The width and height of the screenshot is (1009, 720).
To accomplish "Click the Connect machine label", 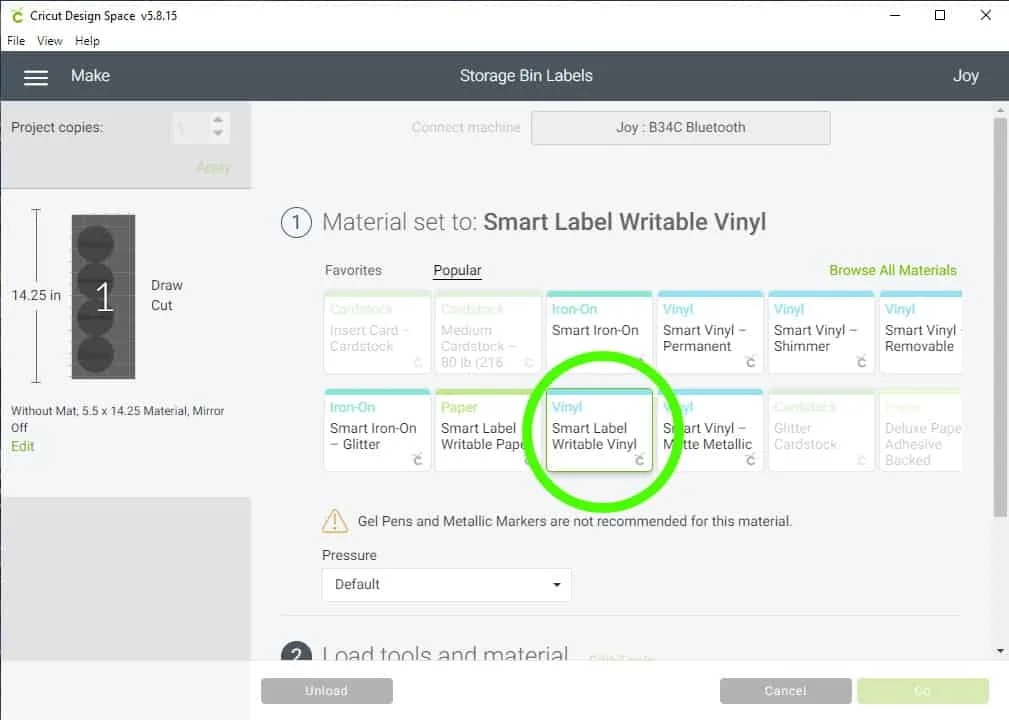I will (466, 127).
